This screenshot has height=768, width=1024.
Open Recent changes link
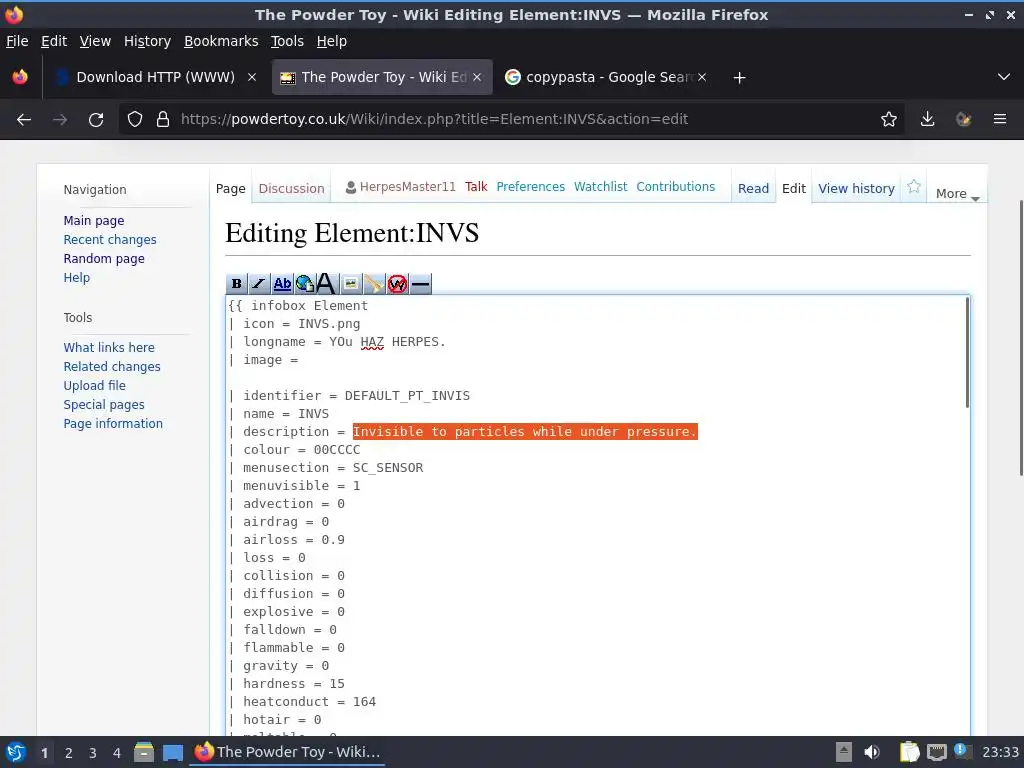tap(110, 240)
